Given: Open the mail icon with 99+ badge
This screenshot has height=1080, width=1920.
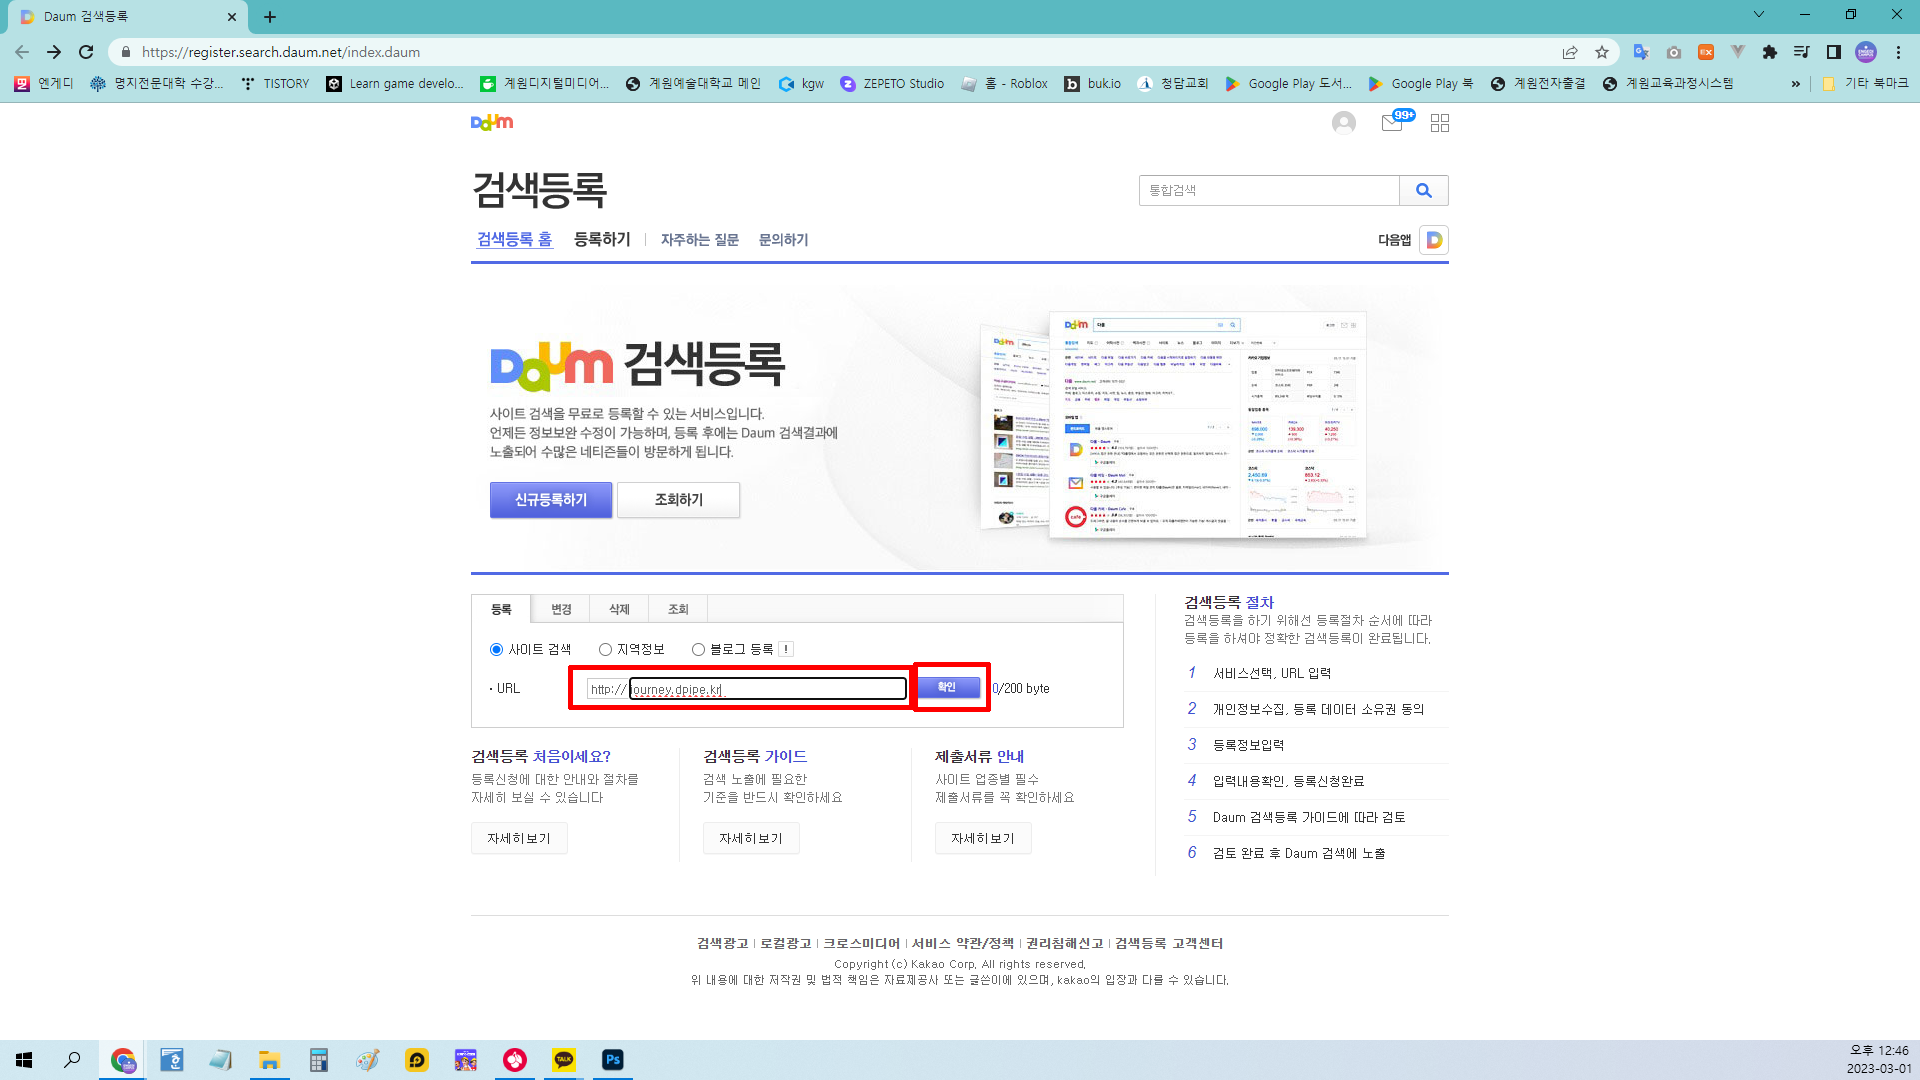Looking at the screenshot, I should point(1392,122).
